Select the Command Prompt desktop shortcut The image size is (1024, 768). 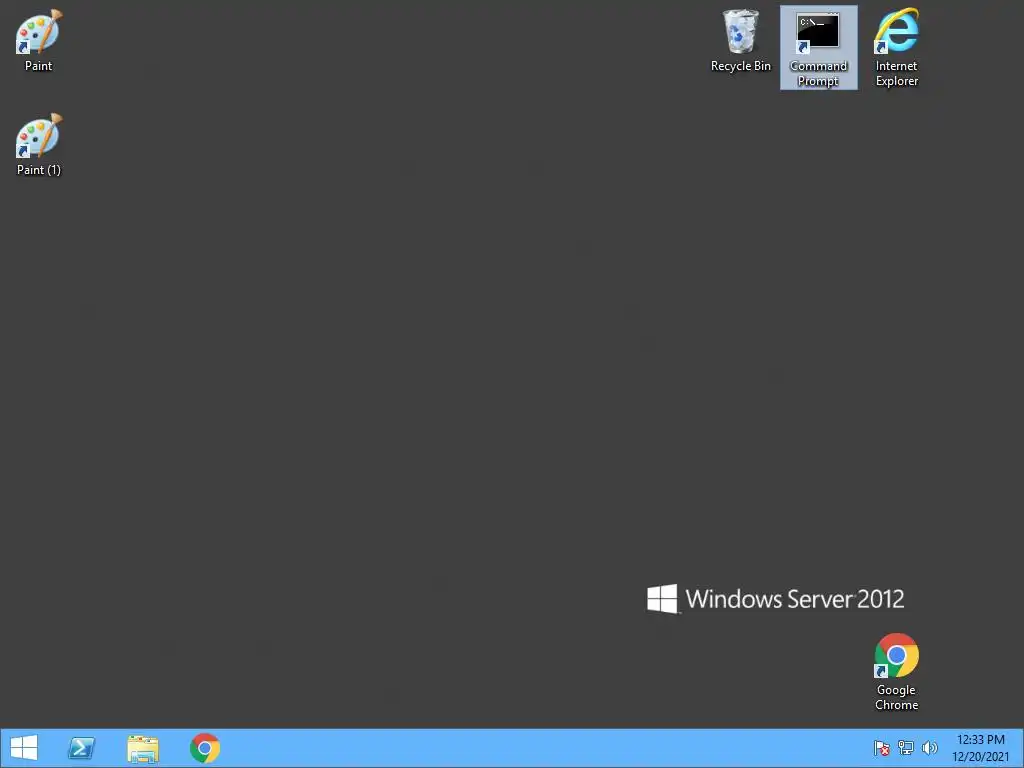tap(818, 48)
